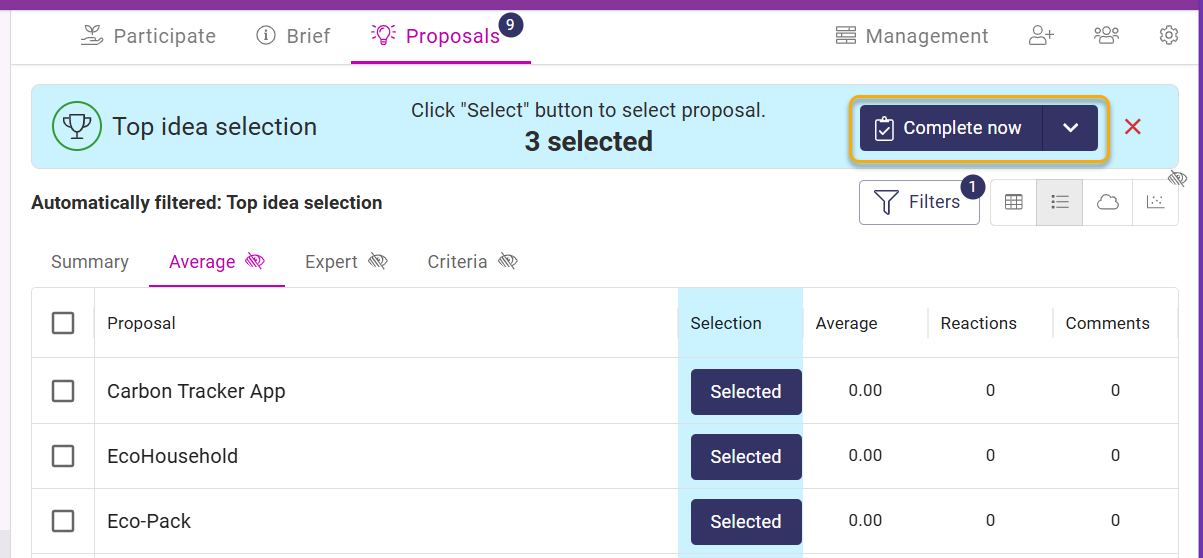Open the members group icon
Screen dimensions: 1203x558
point(1106,36)
